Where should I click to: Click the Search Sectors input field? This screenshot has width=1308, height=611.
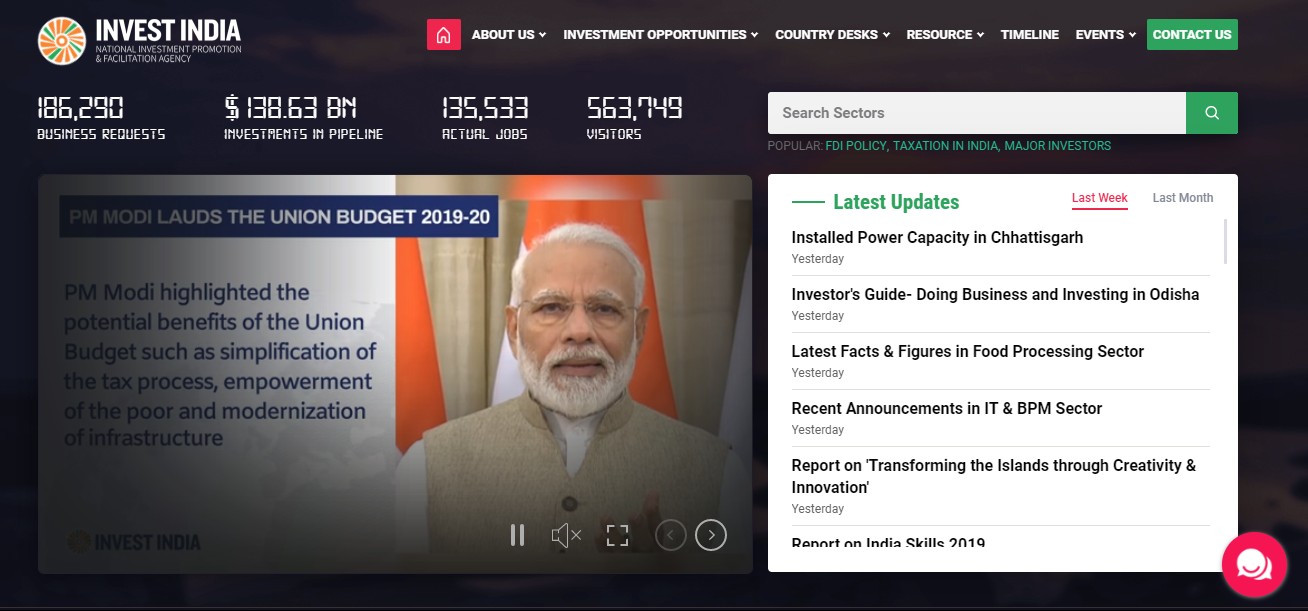(976, 113)
